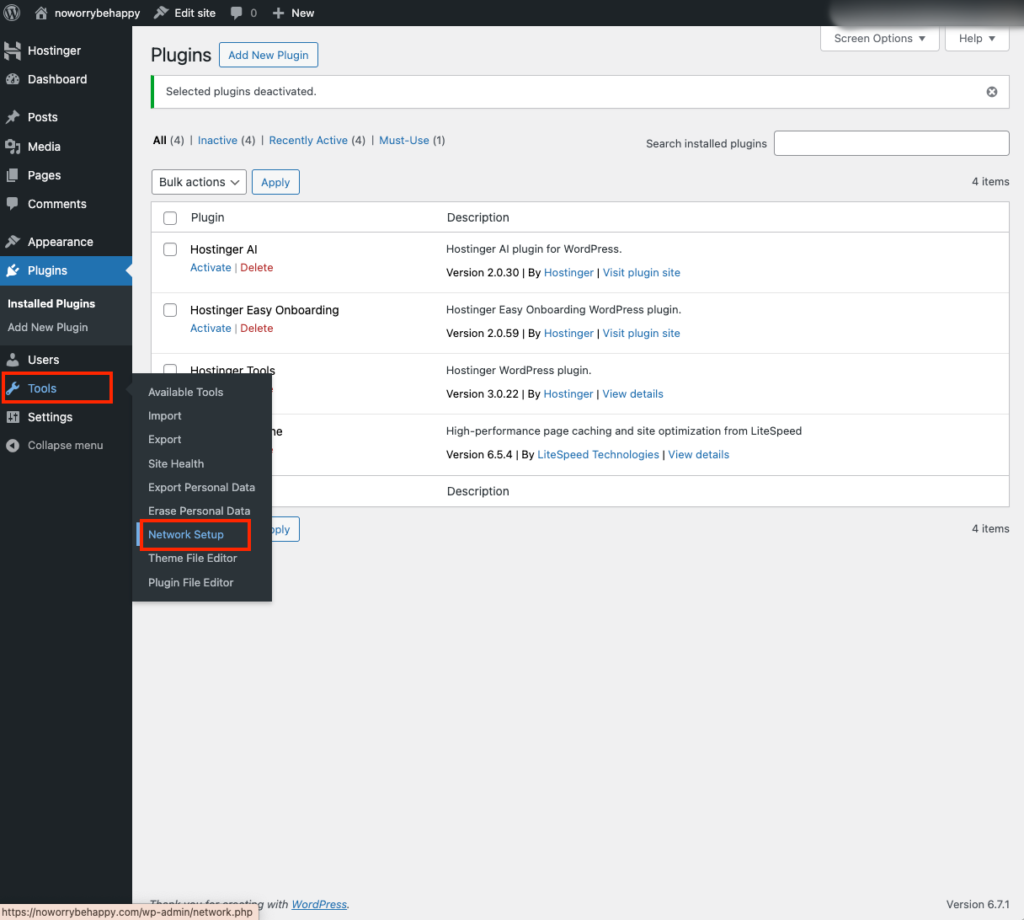Image resolution: width=1024 pixels, height=920 pixels.
Task: Click the noworrybehappy site name
Action: 97,13
